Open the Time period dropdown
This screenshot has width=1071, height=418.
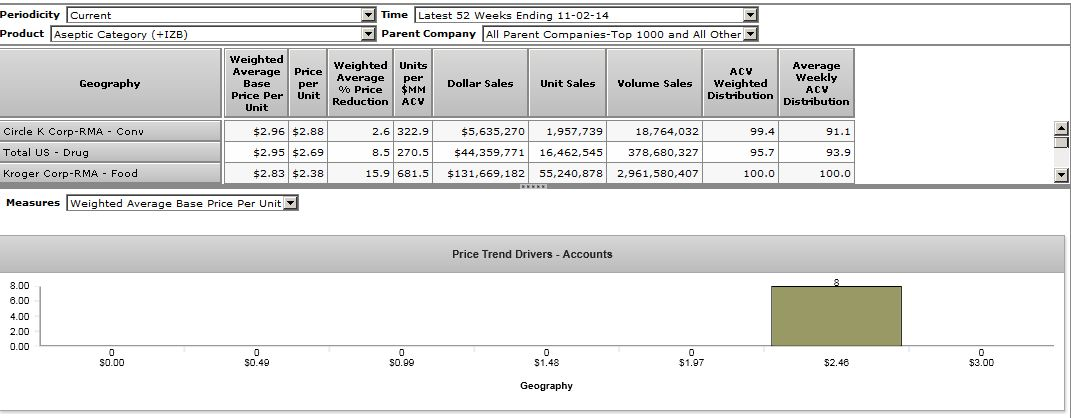[x=750, y=15]
